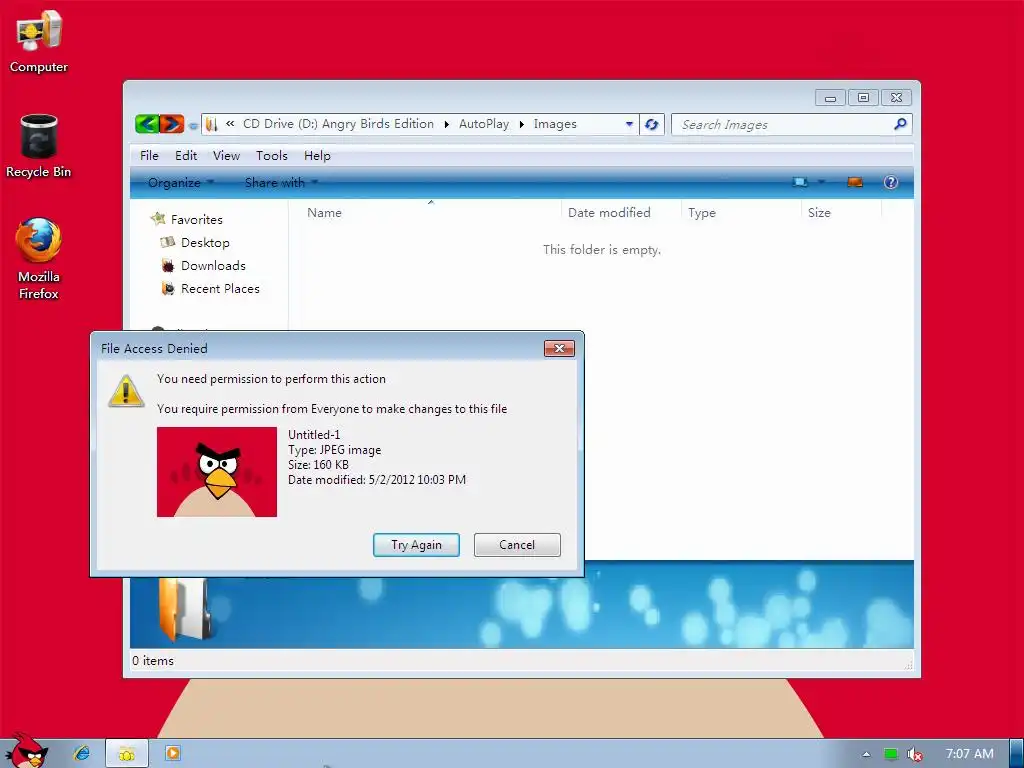Click the 7:07 AM taskbar clock
The width and height of the screenshot is (1024, 768).
pyautogui.click(x=969, y=753)
